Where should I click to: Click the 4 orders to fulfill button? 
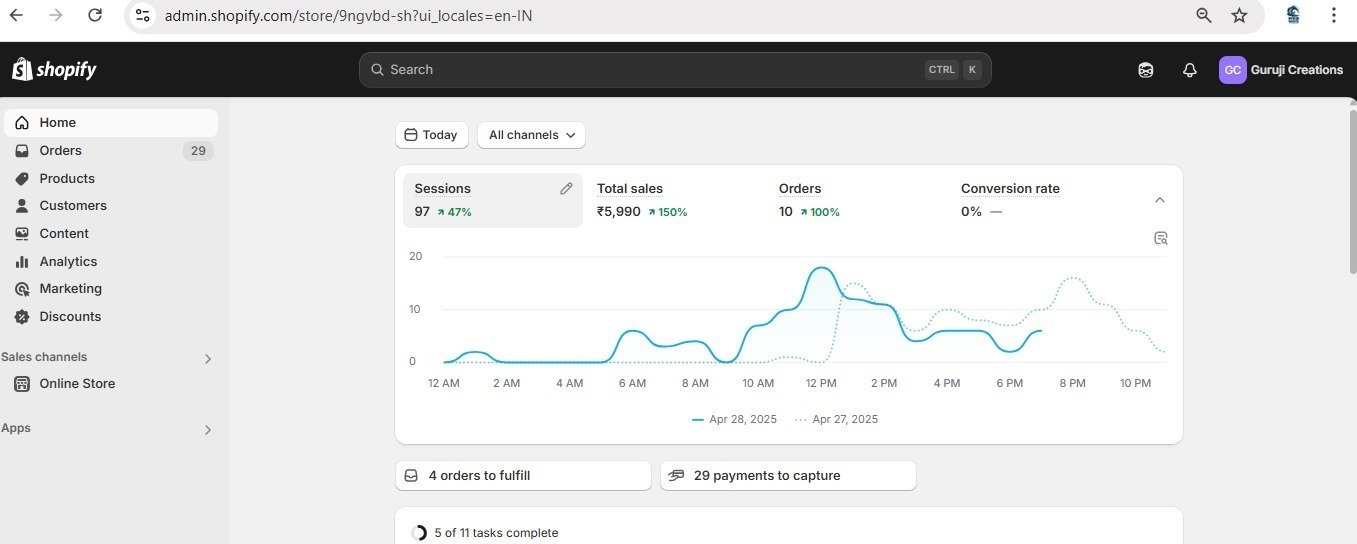click(x=523, y=476)
